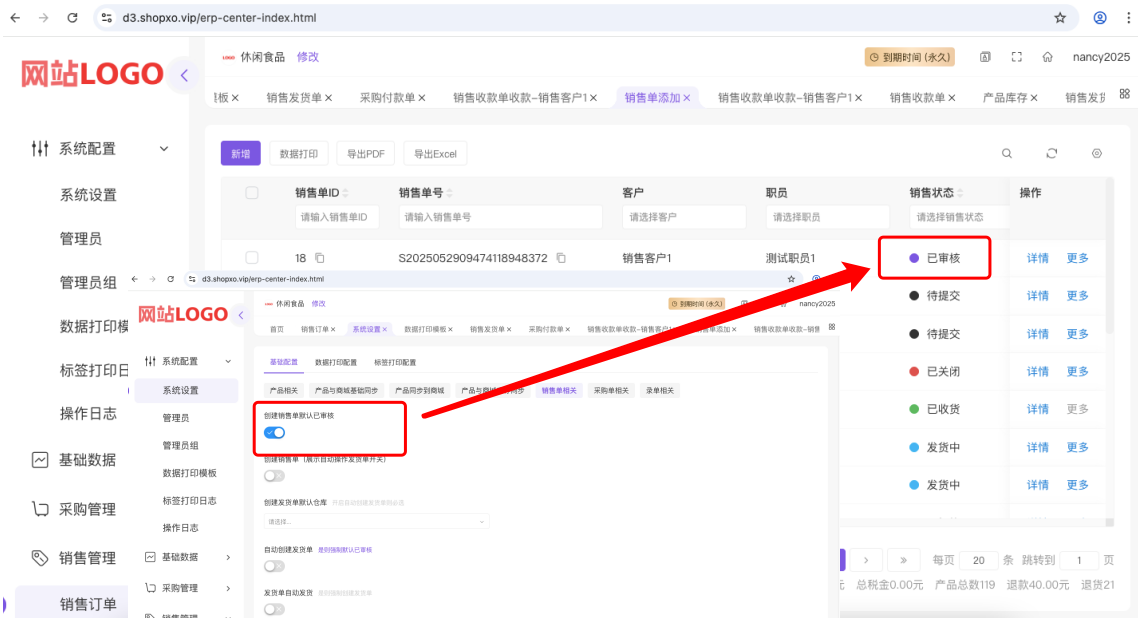Check the select-all checkbox in the sales table header

tap(252, 193)
